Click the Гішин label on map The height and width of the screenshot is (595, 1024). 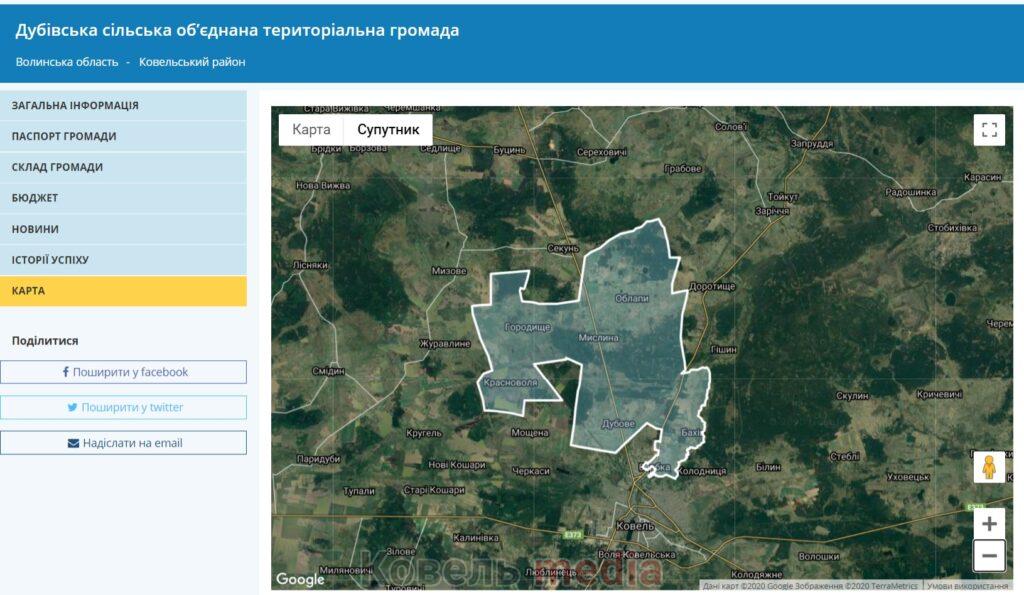click(723, 349)
